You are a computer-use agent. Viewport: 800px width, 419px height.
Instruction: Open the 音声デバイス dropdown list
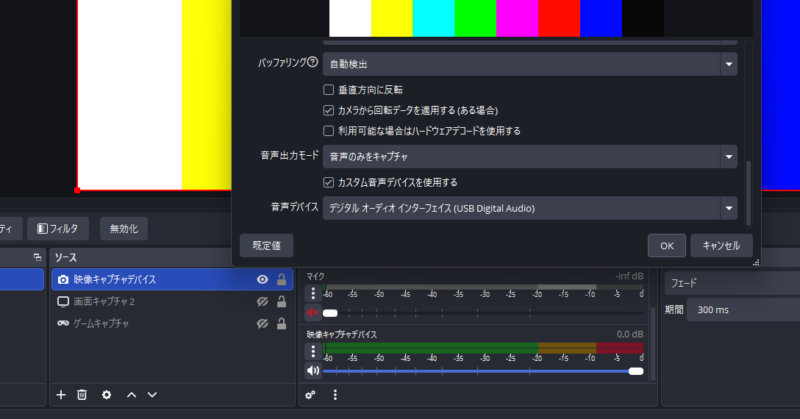click(x=529, y=208)
